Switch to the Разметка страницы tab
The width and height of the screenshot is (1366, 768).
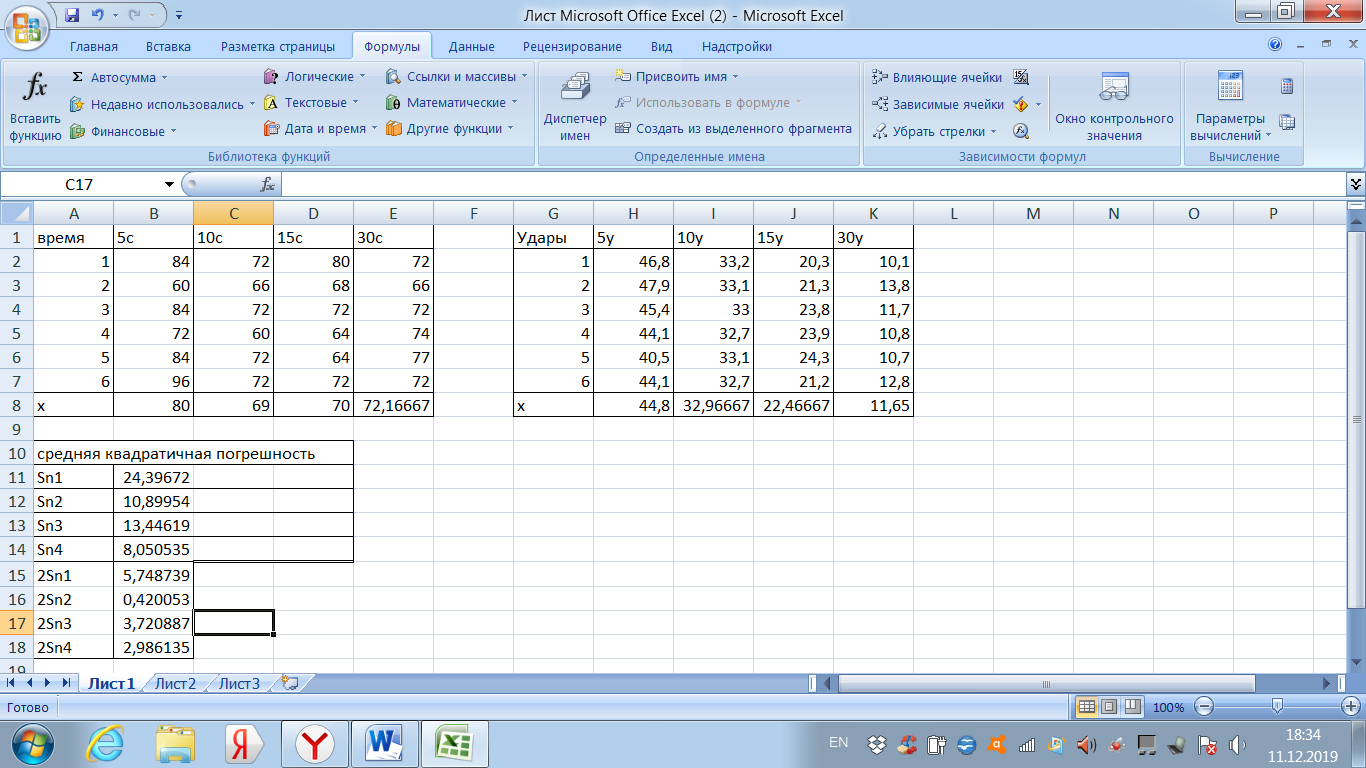point(278,46)
